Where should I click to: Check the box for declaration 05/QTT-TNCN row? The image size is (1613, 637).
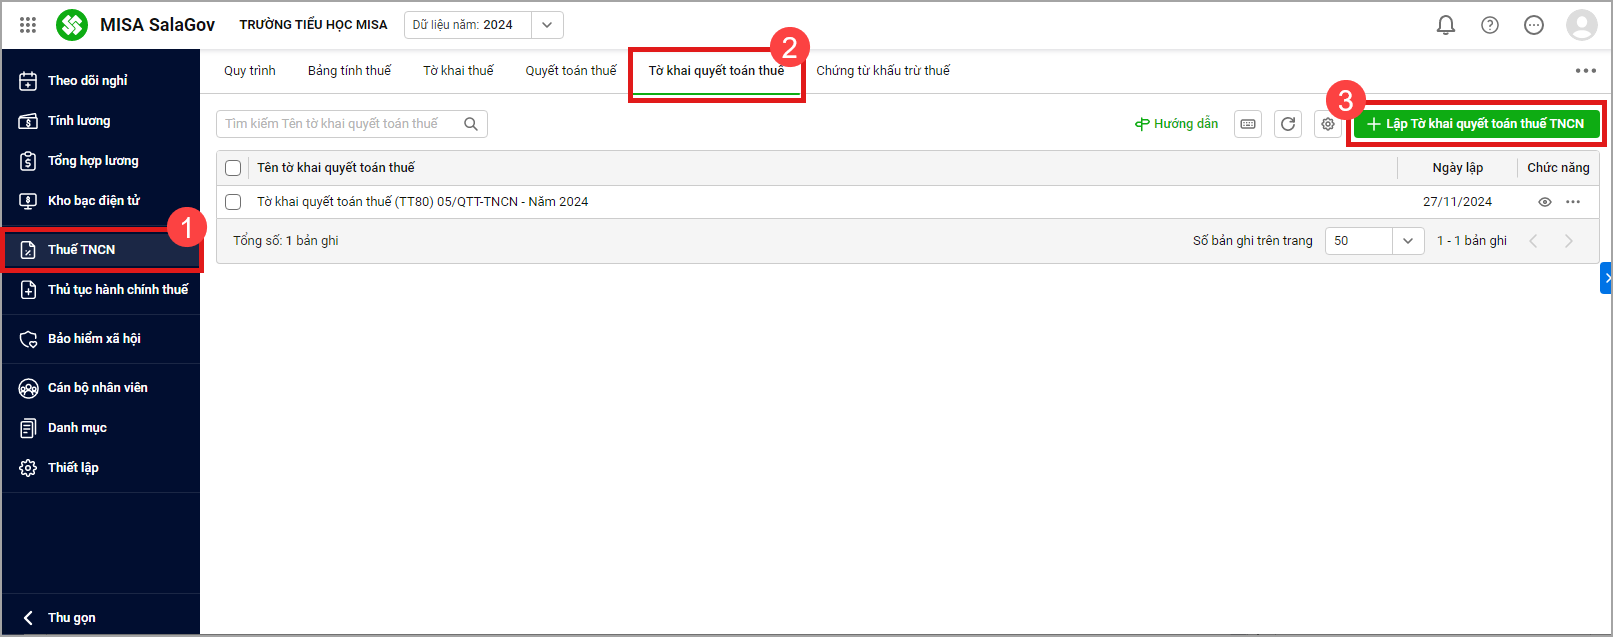pos(233,202)
